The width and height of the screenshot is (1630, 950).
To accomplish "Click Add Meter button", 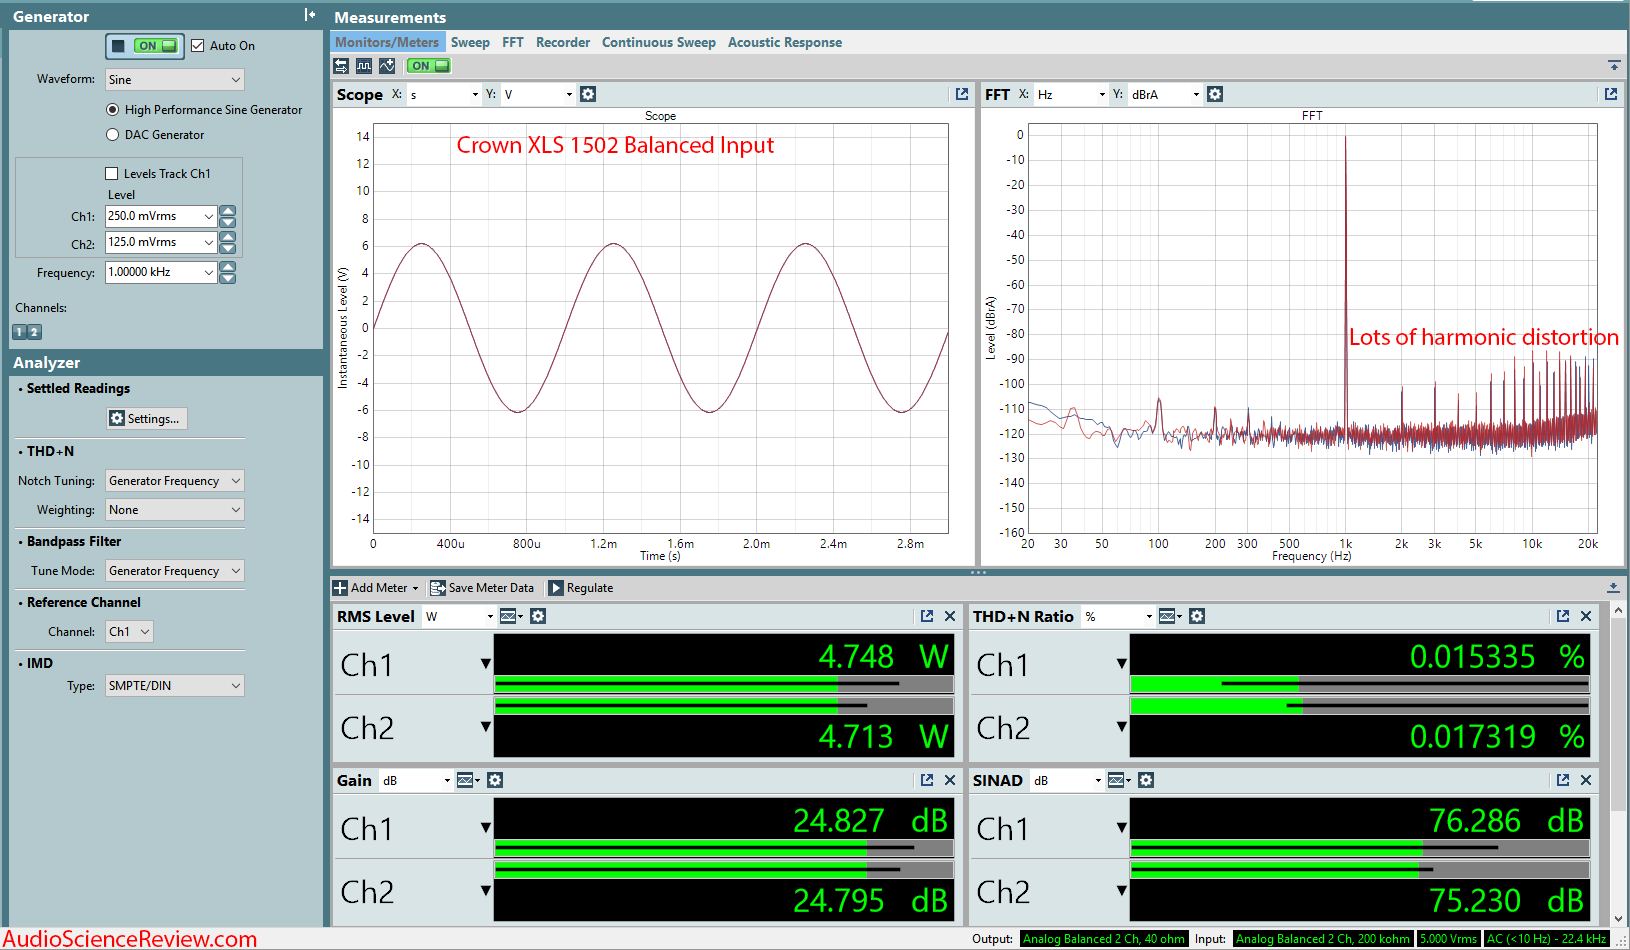I will click(376, 588).
